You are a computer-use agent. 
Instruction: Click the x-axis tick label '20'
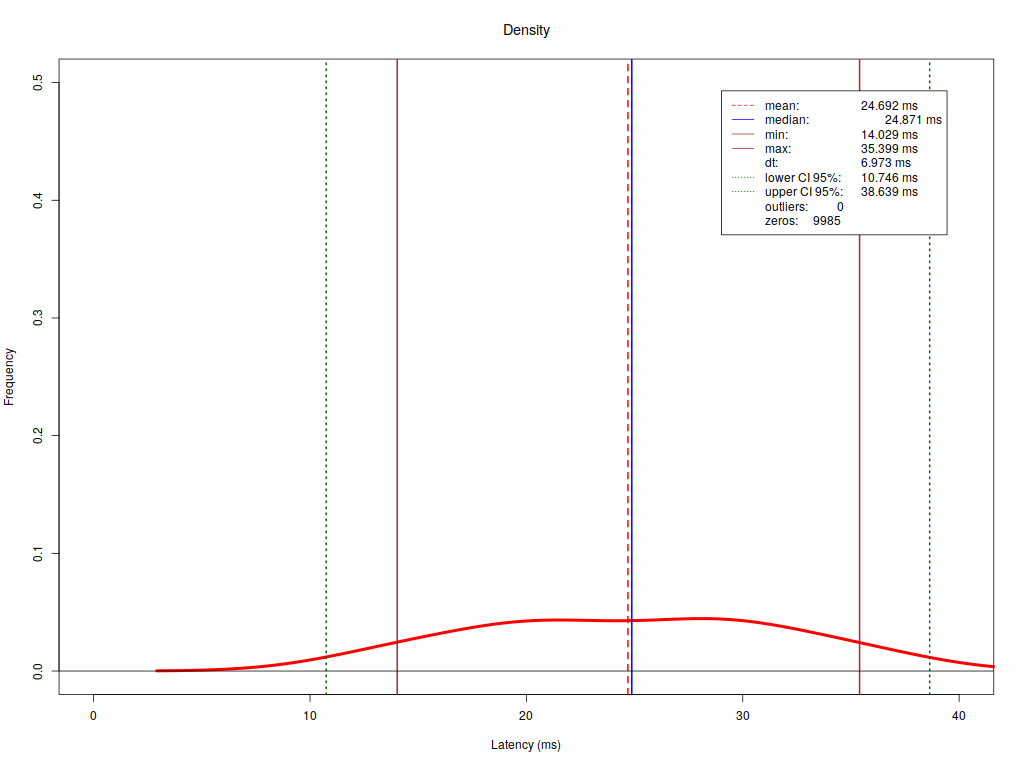pyautogui.click(x=526, y=716)
